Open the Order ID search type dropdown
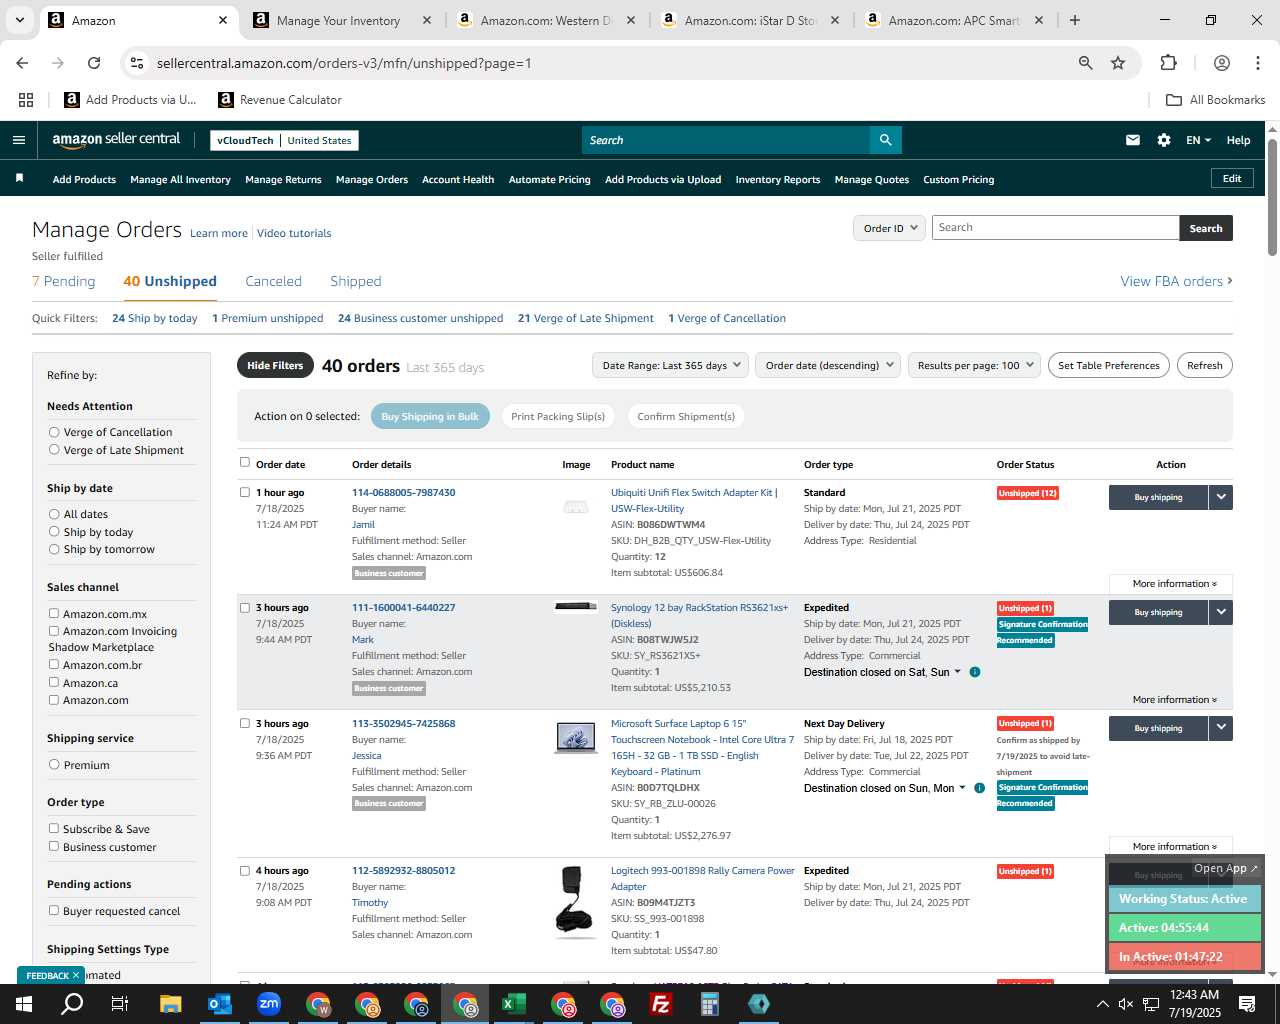The image size is (1280, 1024). 888,228
